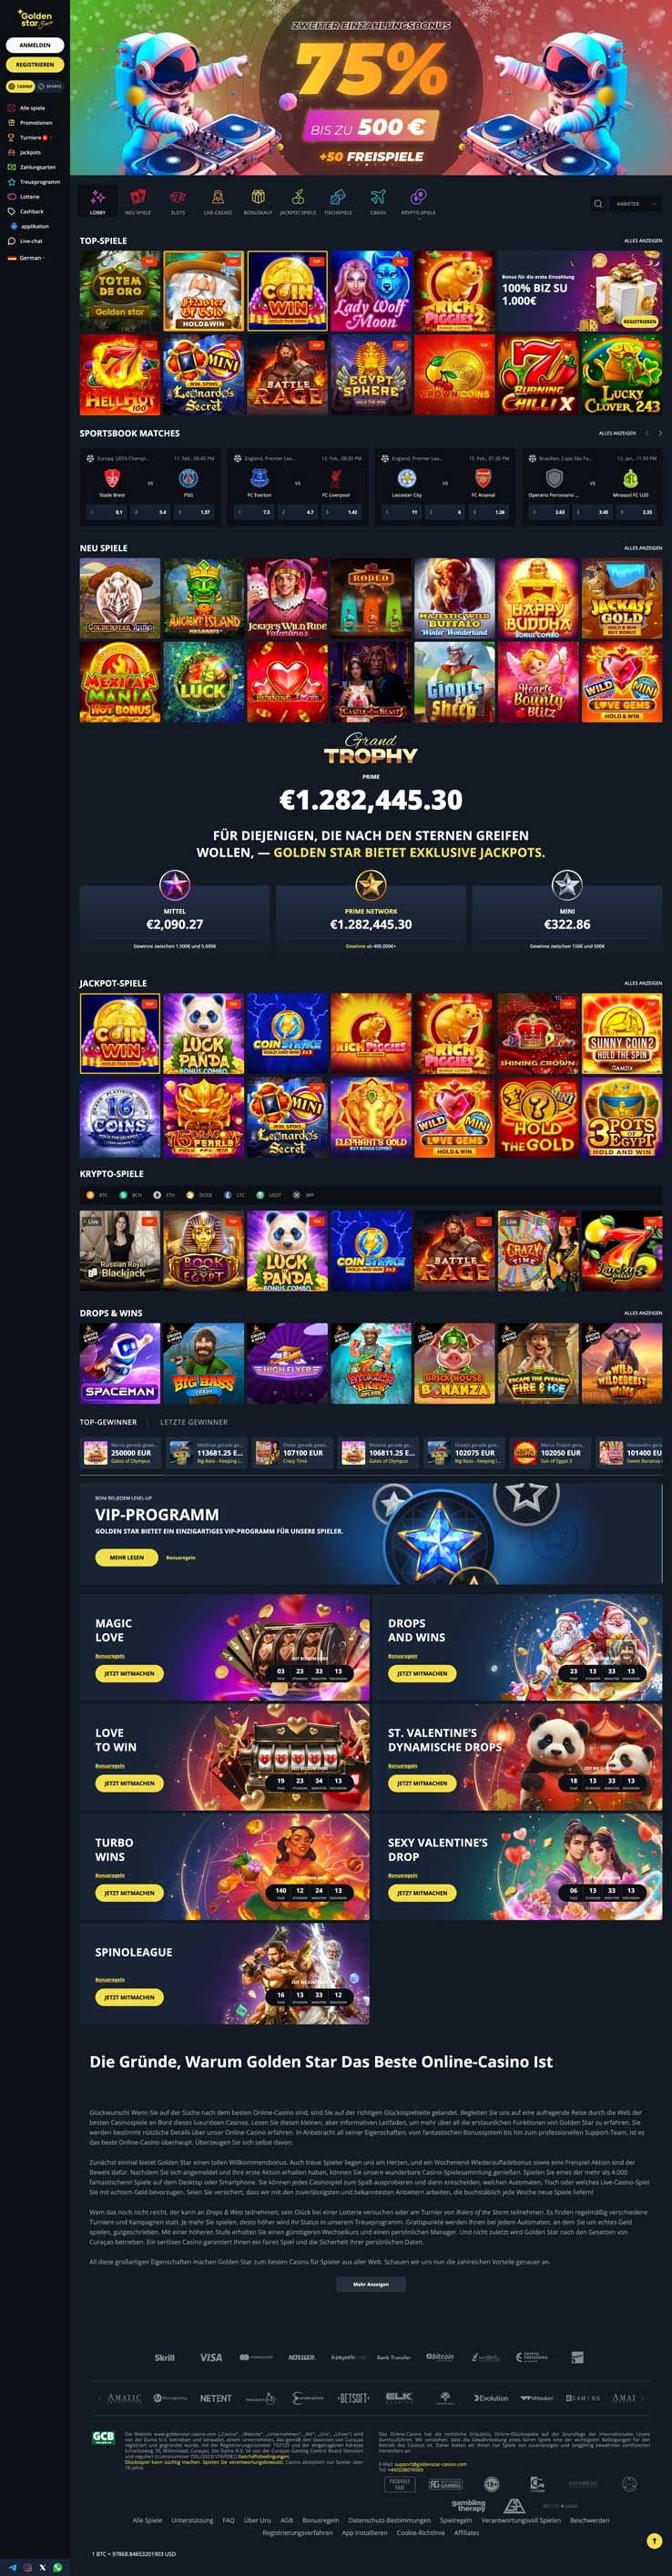Switch to the Sports toggle
This screenshot has height=2576, width=672.
tap(51, 86)
